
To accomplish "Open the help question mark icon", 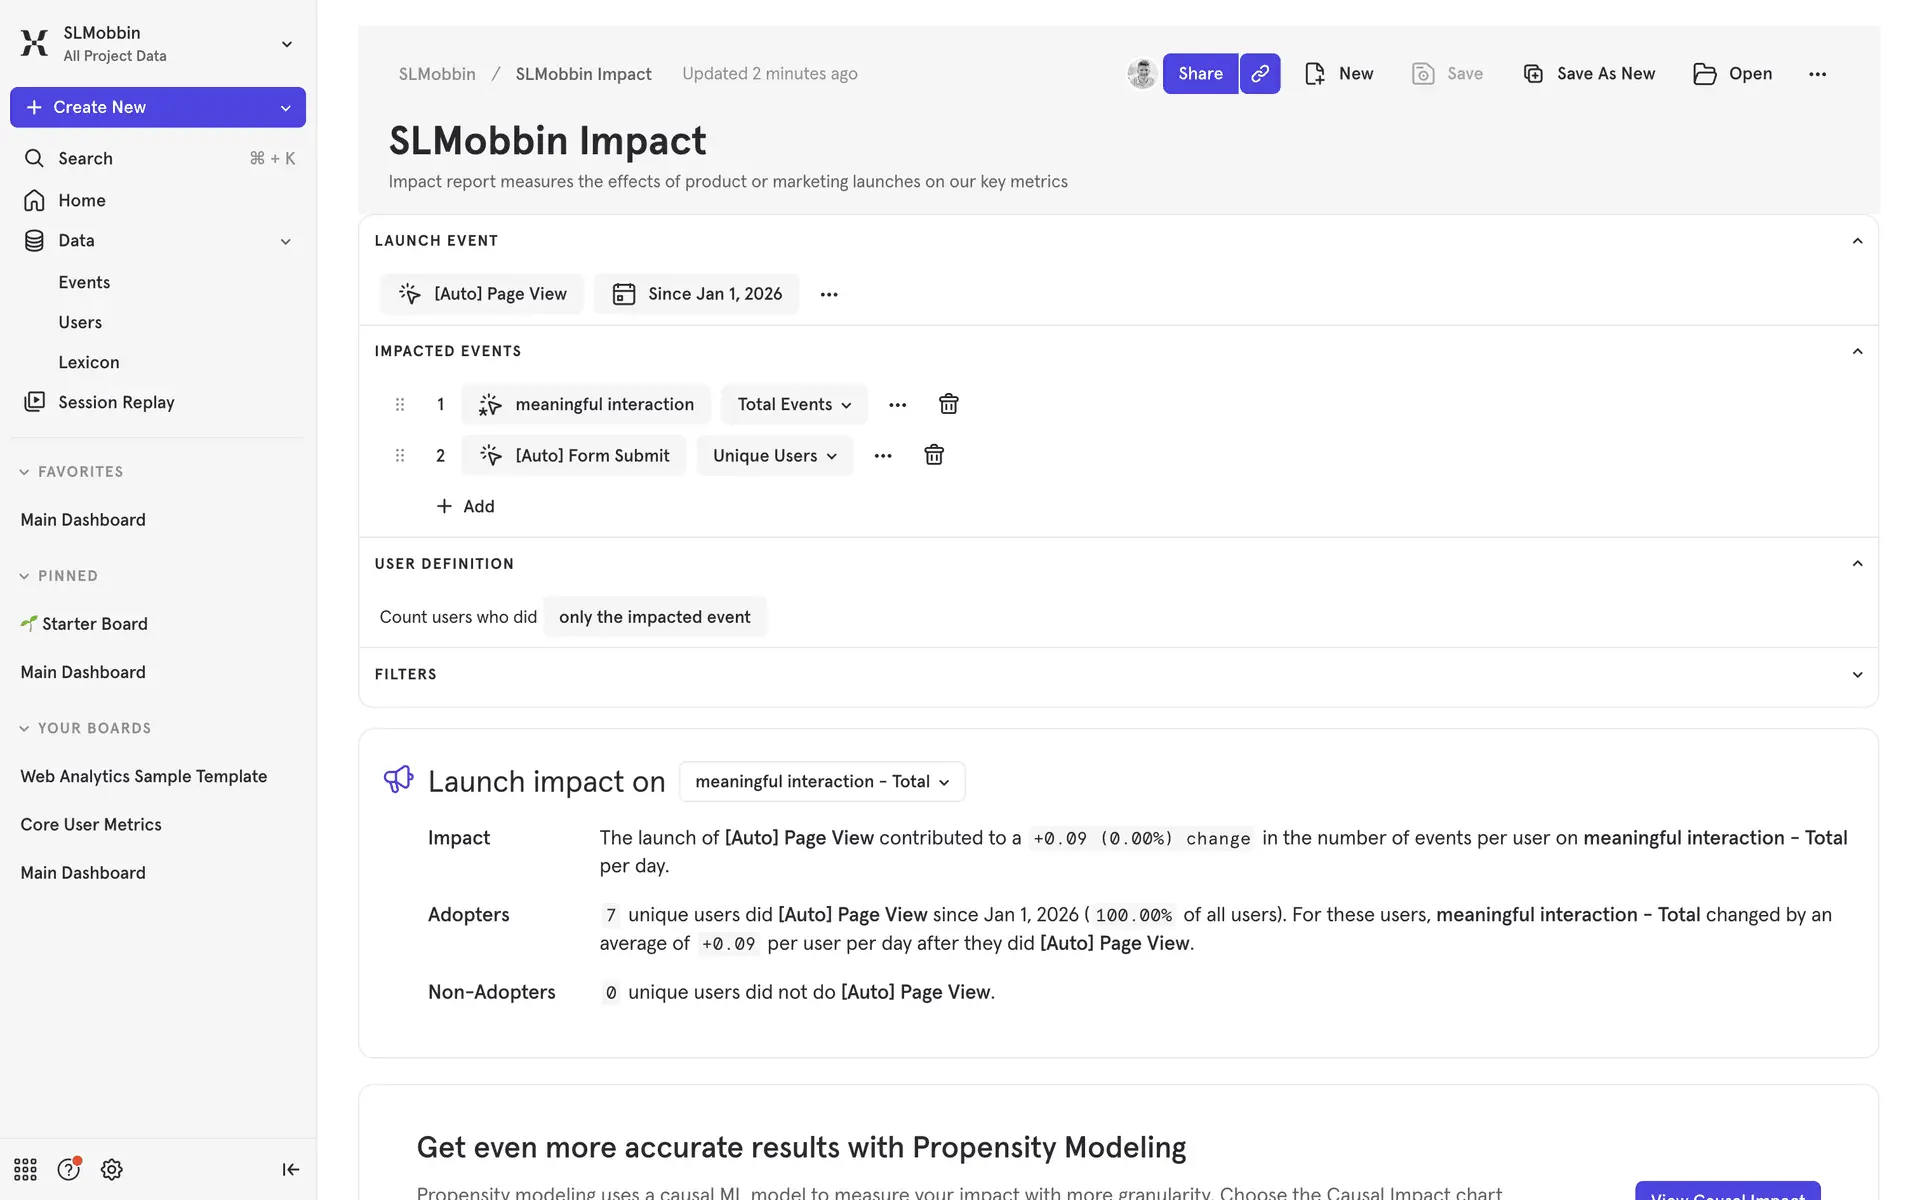I will coord(68,1169).
